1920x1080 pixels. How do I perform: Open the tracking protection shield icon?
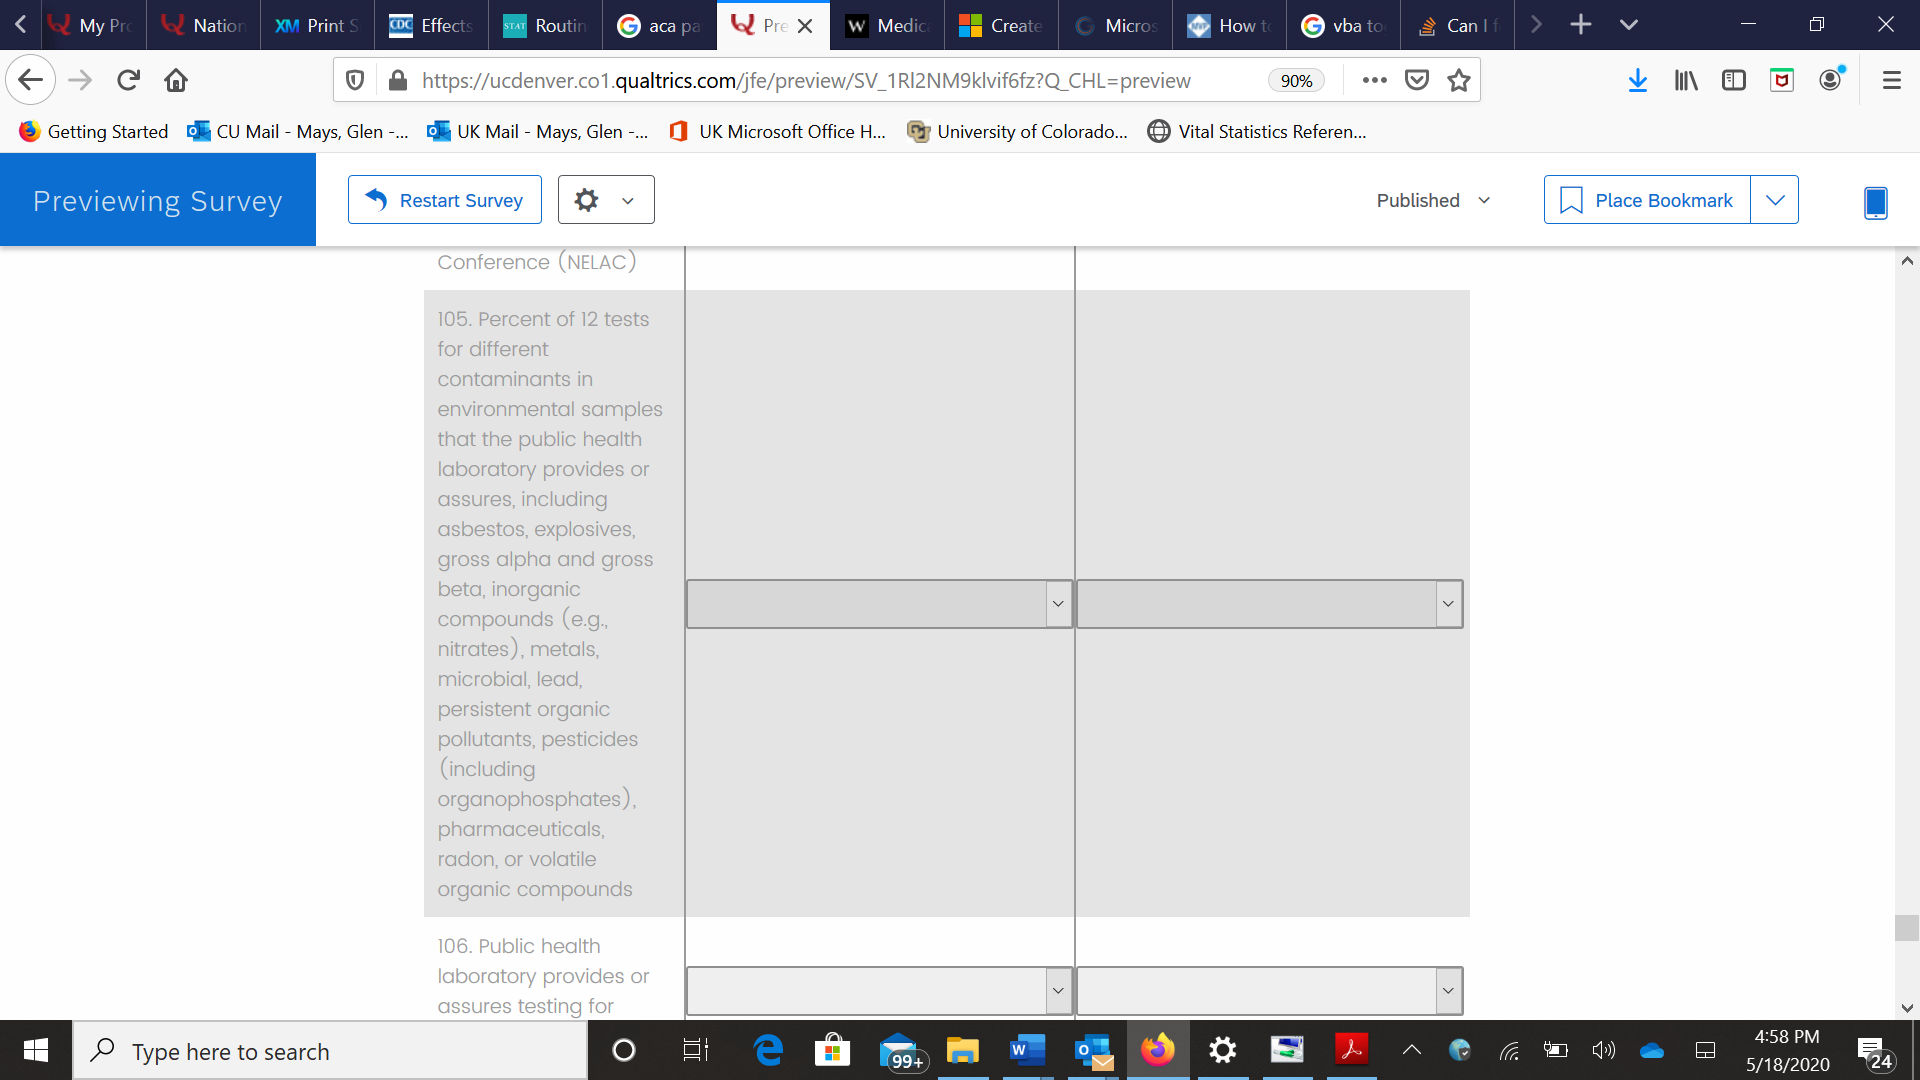tap(354, 80)
